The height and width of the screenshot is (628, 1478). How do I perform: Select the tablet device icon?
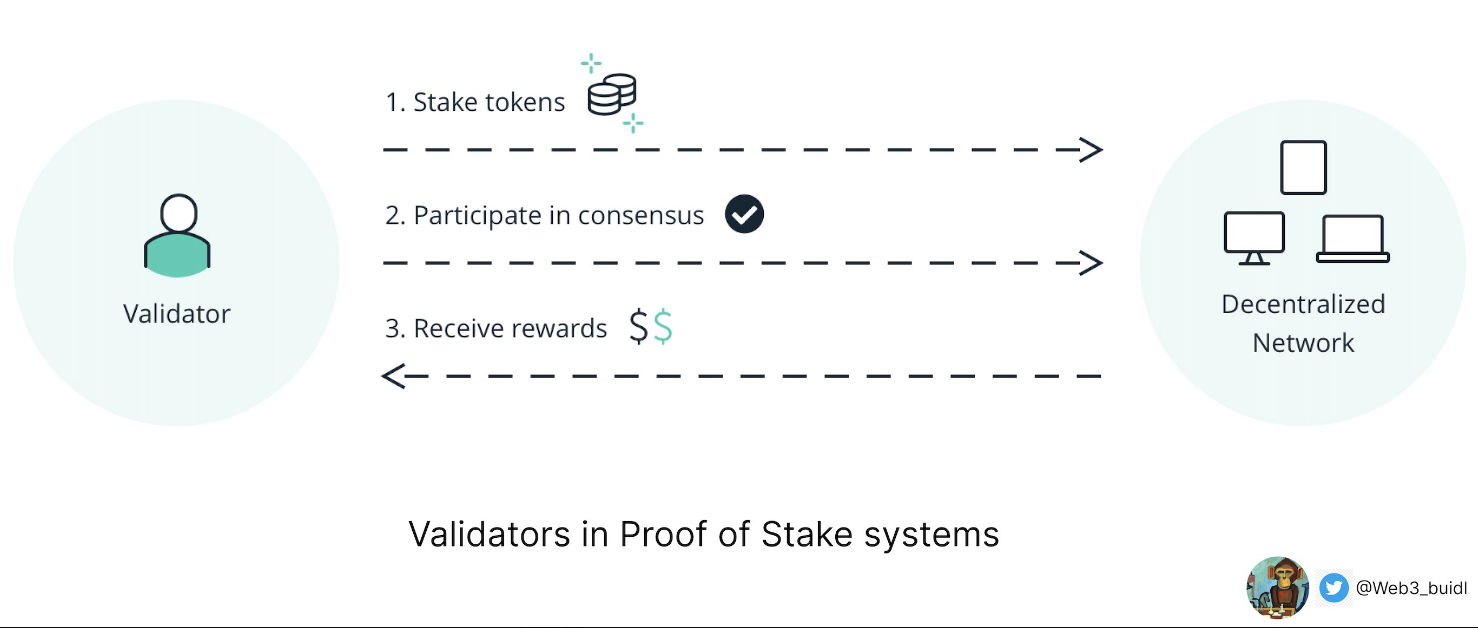(x=1303, y=167)
